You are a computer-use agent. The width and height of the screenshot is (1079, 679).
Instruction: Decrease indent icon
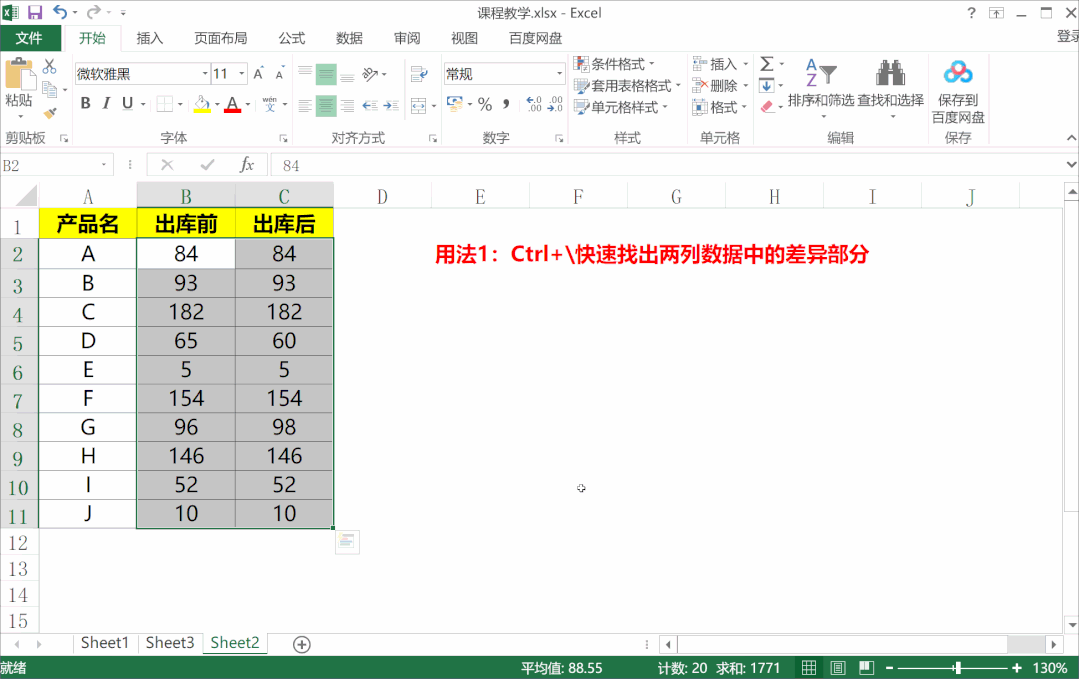click(x=370, y=105)
